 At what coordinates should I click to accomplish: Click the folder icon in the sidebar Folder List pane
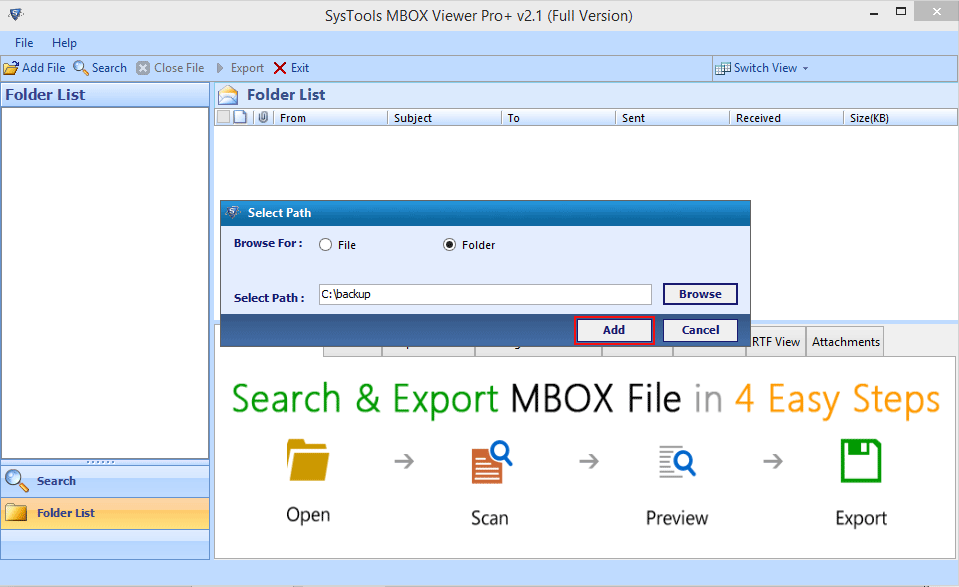click(x=16, y=512)
